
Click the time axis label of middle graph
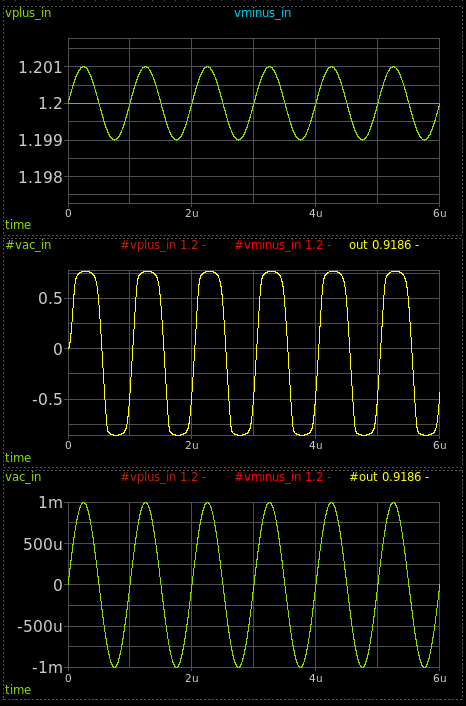coord(18,458)
